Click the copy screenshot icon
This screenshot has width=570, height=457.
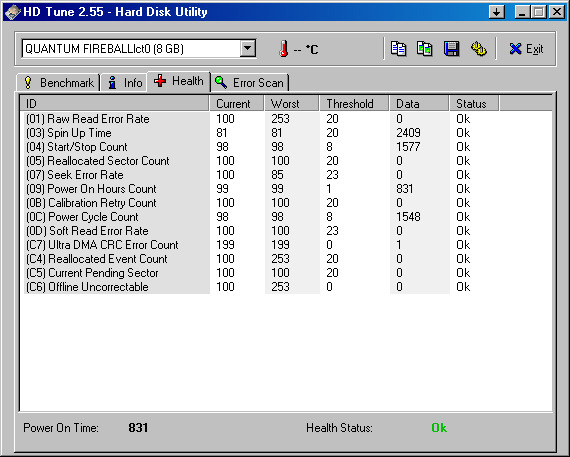425,49
